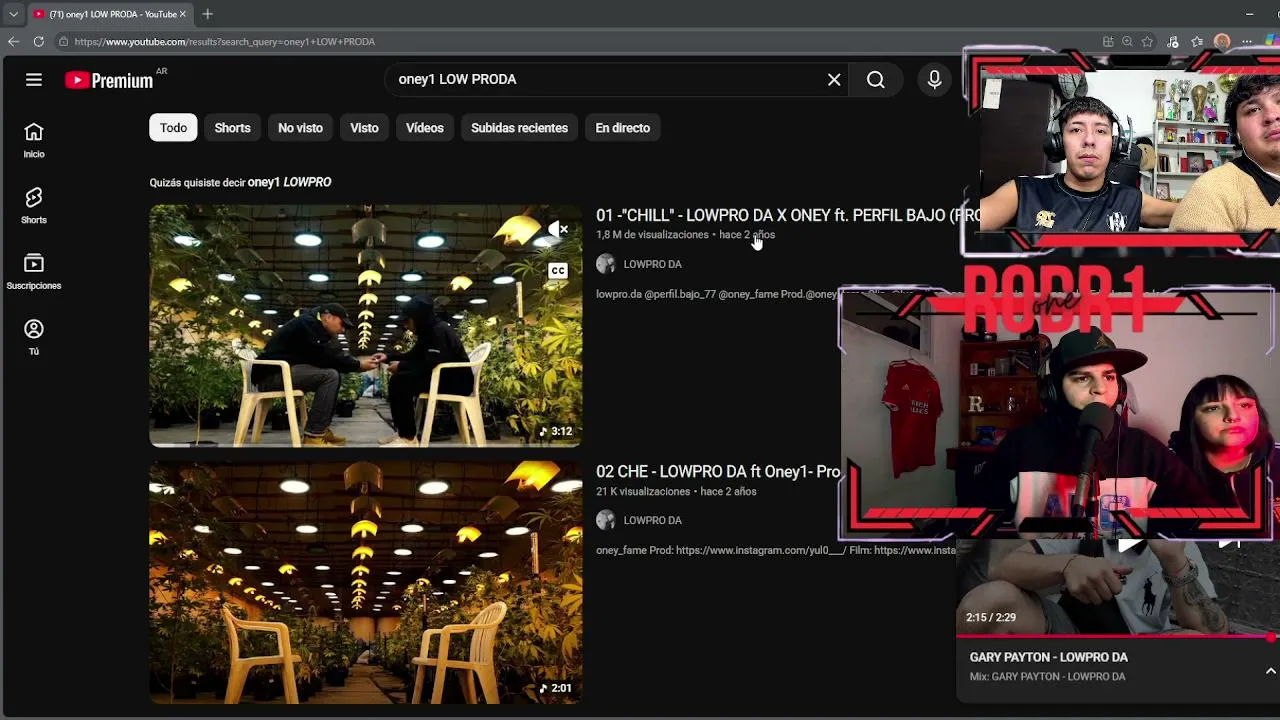Start voice search with the microphone
The width and height of the screenshot is (1280, 720).
pyautogui.click(x=934, y=80)
